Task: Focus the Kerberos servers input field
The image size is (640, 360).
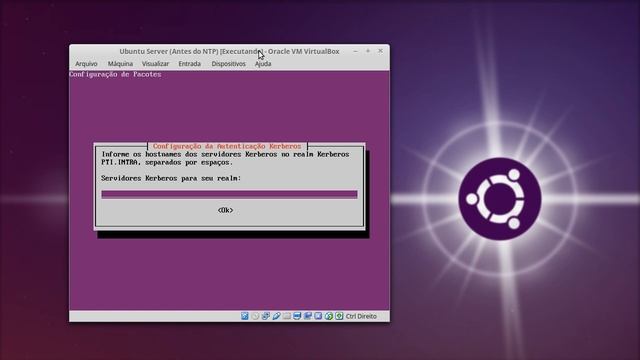Action: (229, 194)
